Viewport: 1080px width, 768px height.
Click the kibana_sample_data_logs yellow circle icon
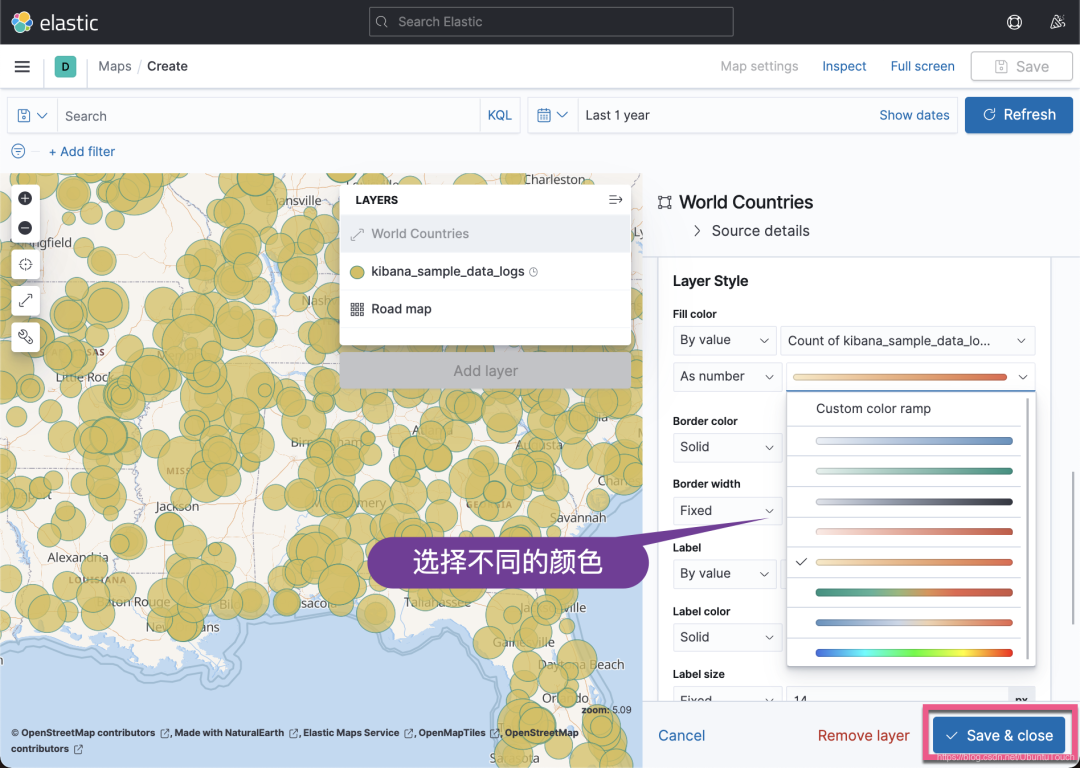coord(357,272)
